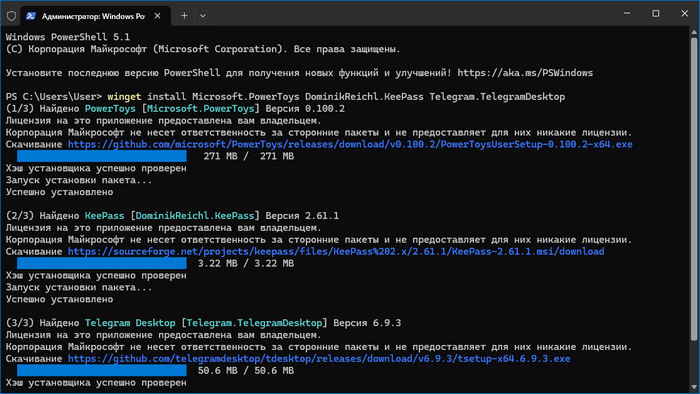Click the 'winget' command word
Viewport: 700px width, 394px height.
coord(124,96)
